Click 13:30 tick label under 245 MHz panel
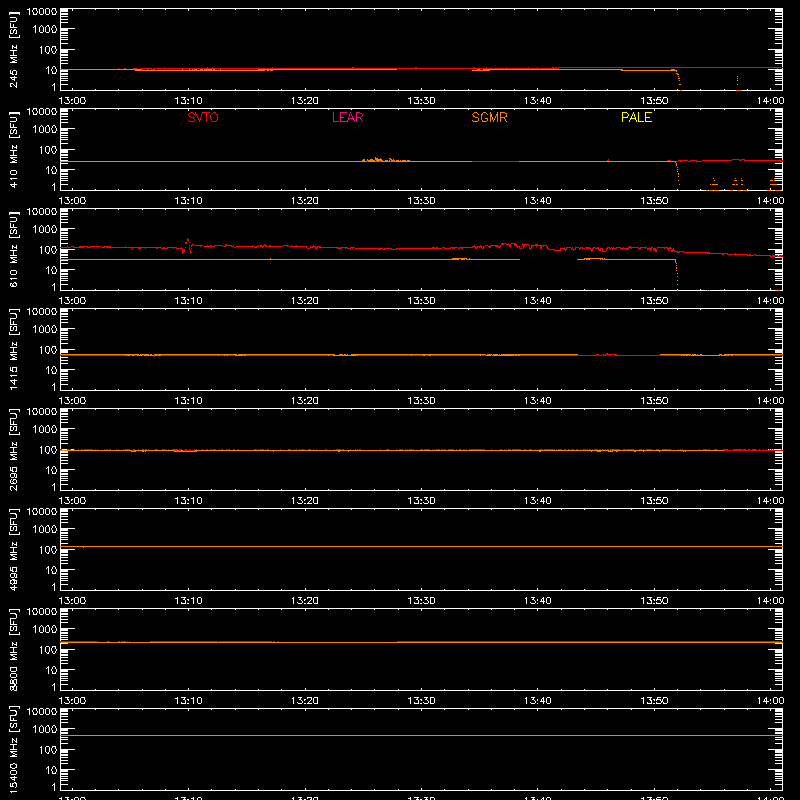 pos(421,101)
